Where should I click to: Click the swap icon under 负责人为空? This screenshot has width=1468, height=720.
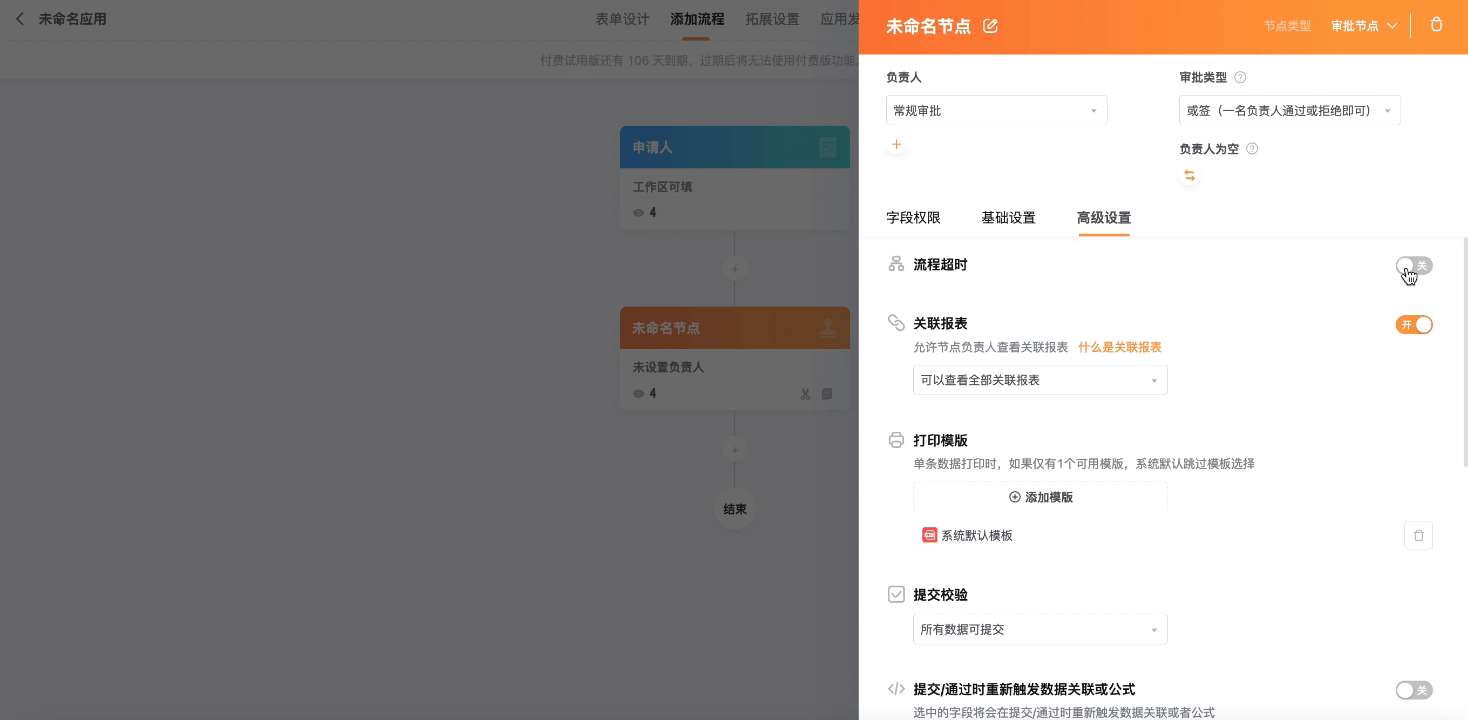pos(1189,176)
